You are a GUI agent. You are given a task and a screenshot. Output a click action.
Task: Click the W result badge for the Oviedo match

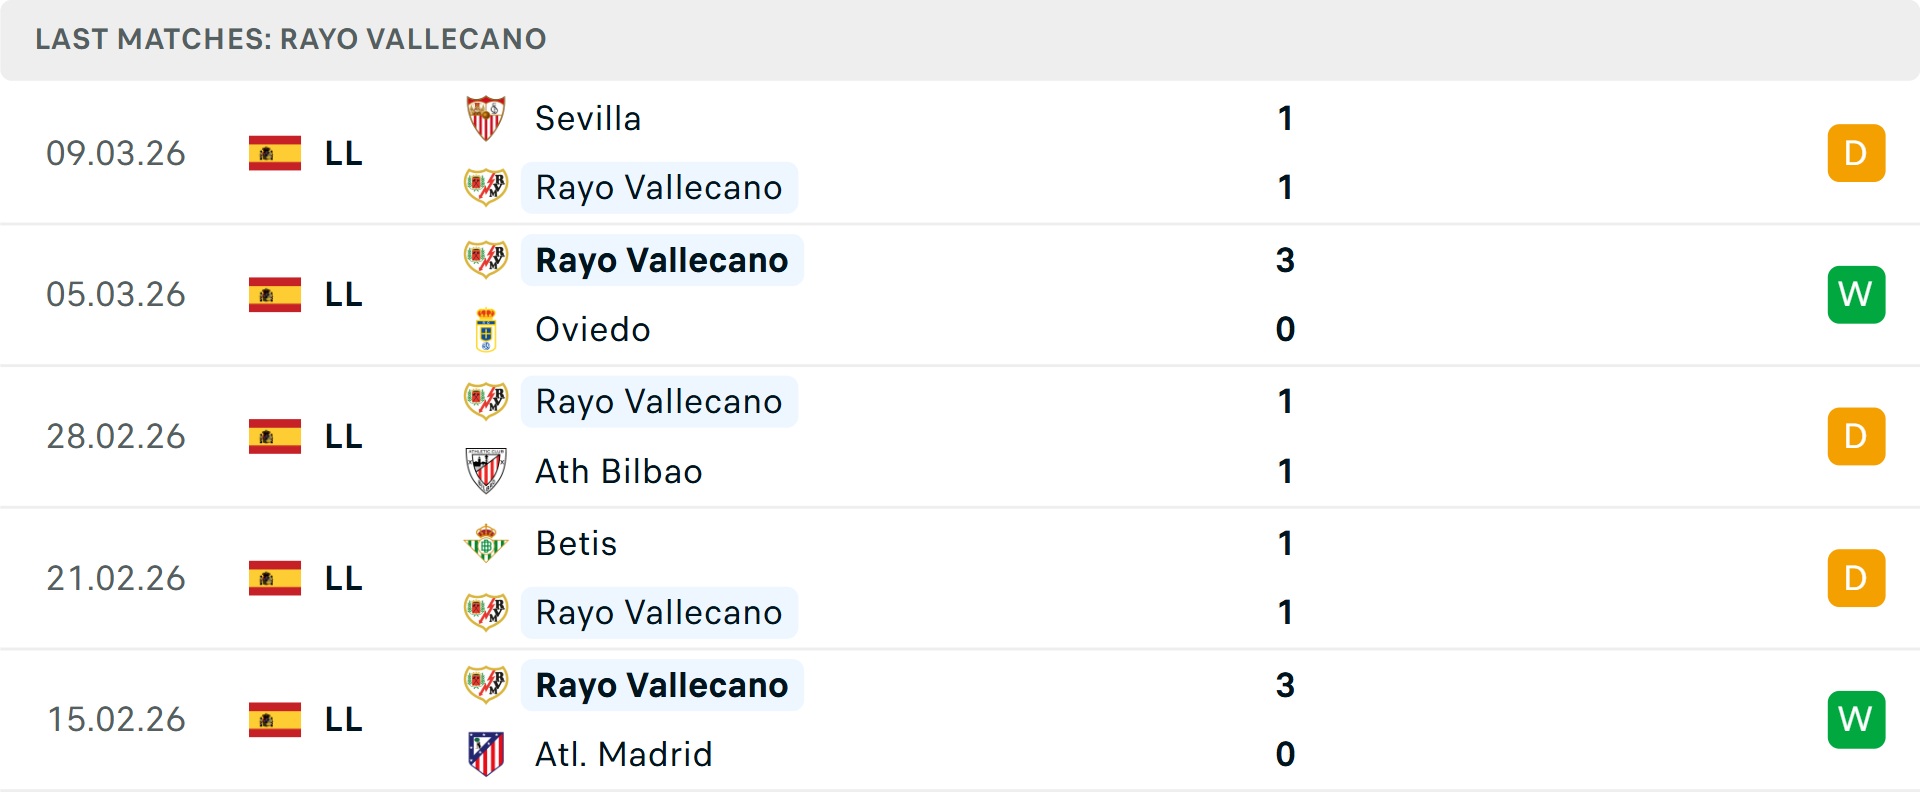(x=1856, y=294)
